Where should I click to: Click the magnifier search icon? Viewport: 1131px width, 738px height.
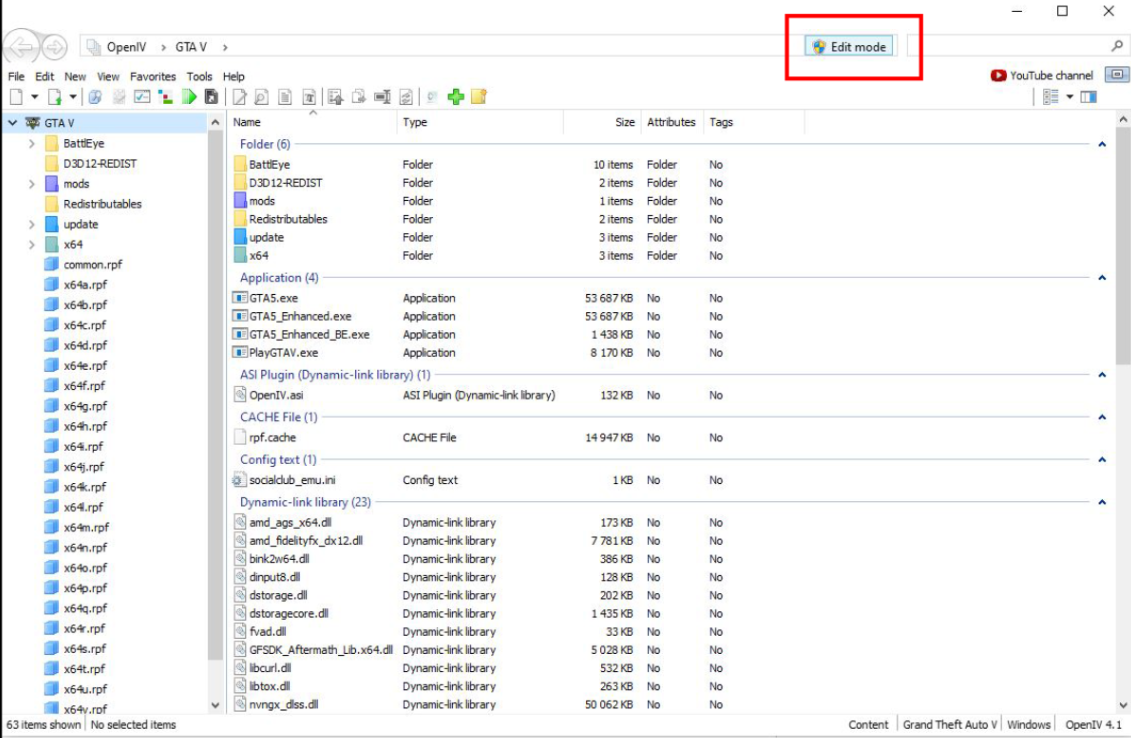(x=1117, y=46)
